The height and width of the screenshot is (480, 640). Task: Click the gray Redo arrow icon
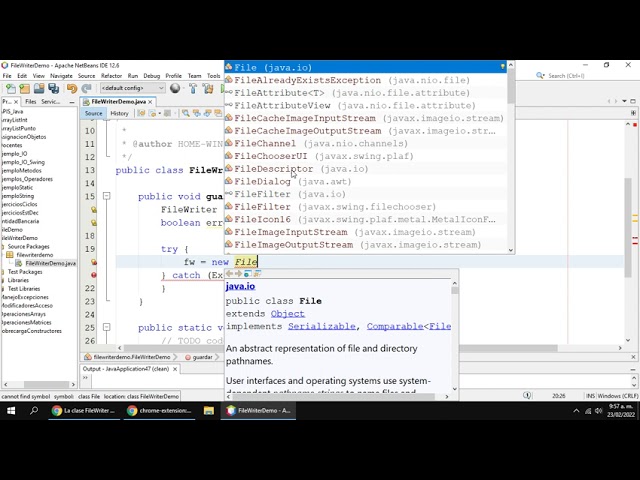click(86, 88)
